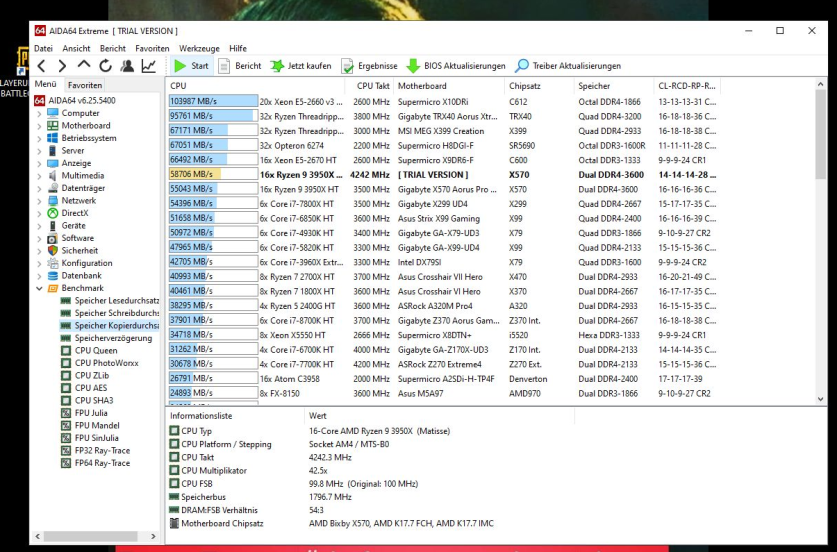Select the CPU AES benchmark icon
Viewport: 837px width, 552px height.
click(66, 388)
